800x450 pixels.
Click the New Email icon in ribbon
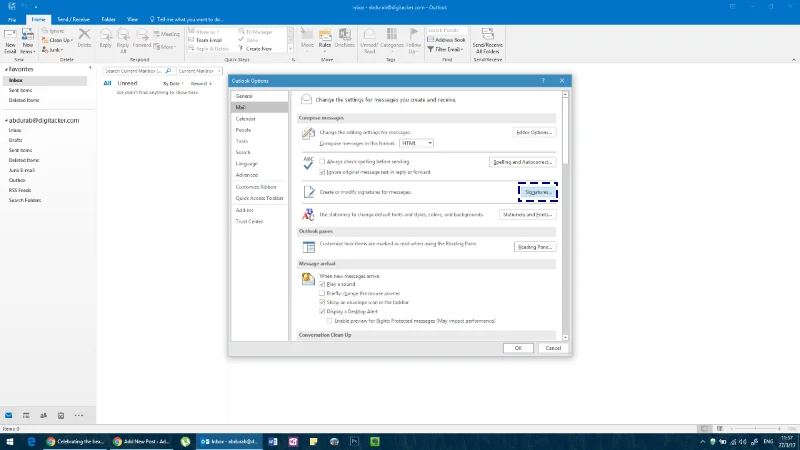[x=10, y=41]
